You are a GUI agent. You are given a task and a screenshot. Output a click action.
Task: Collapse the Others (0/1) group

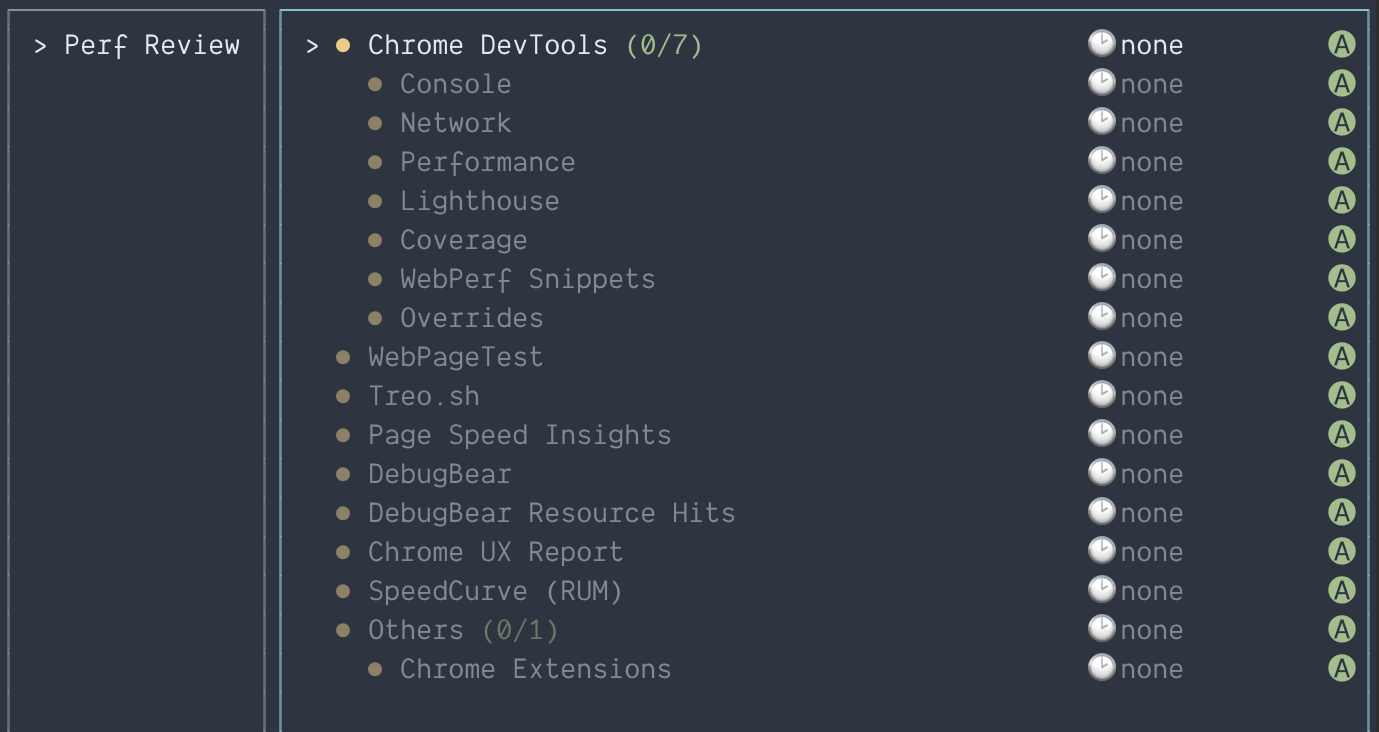pos(343,630)
